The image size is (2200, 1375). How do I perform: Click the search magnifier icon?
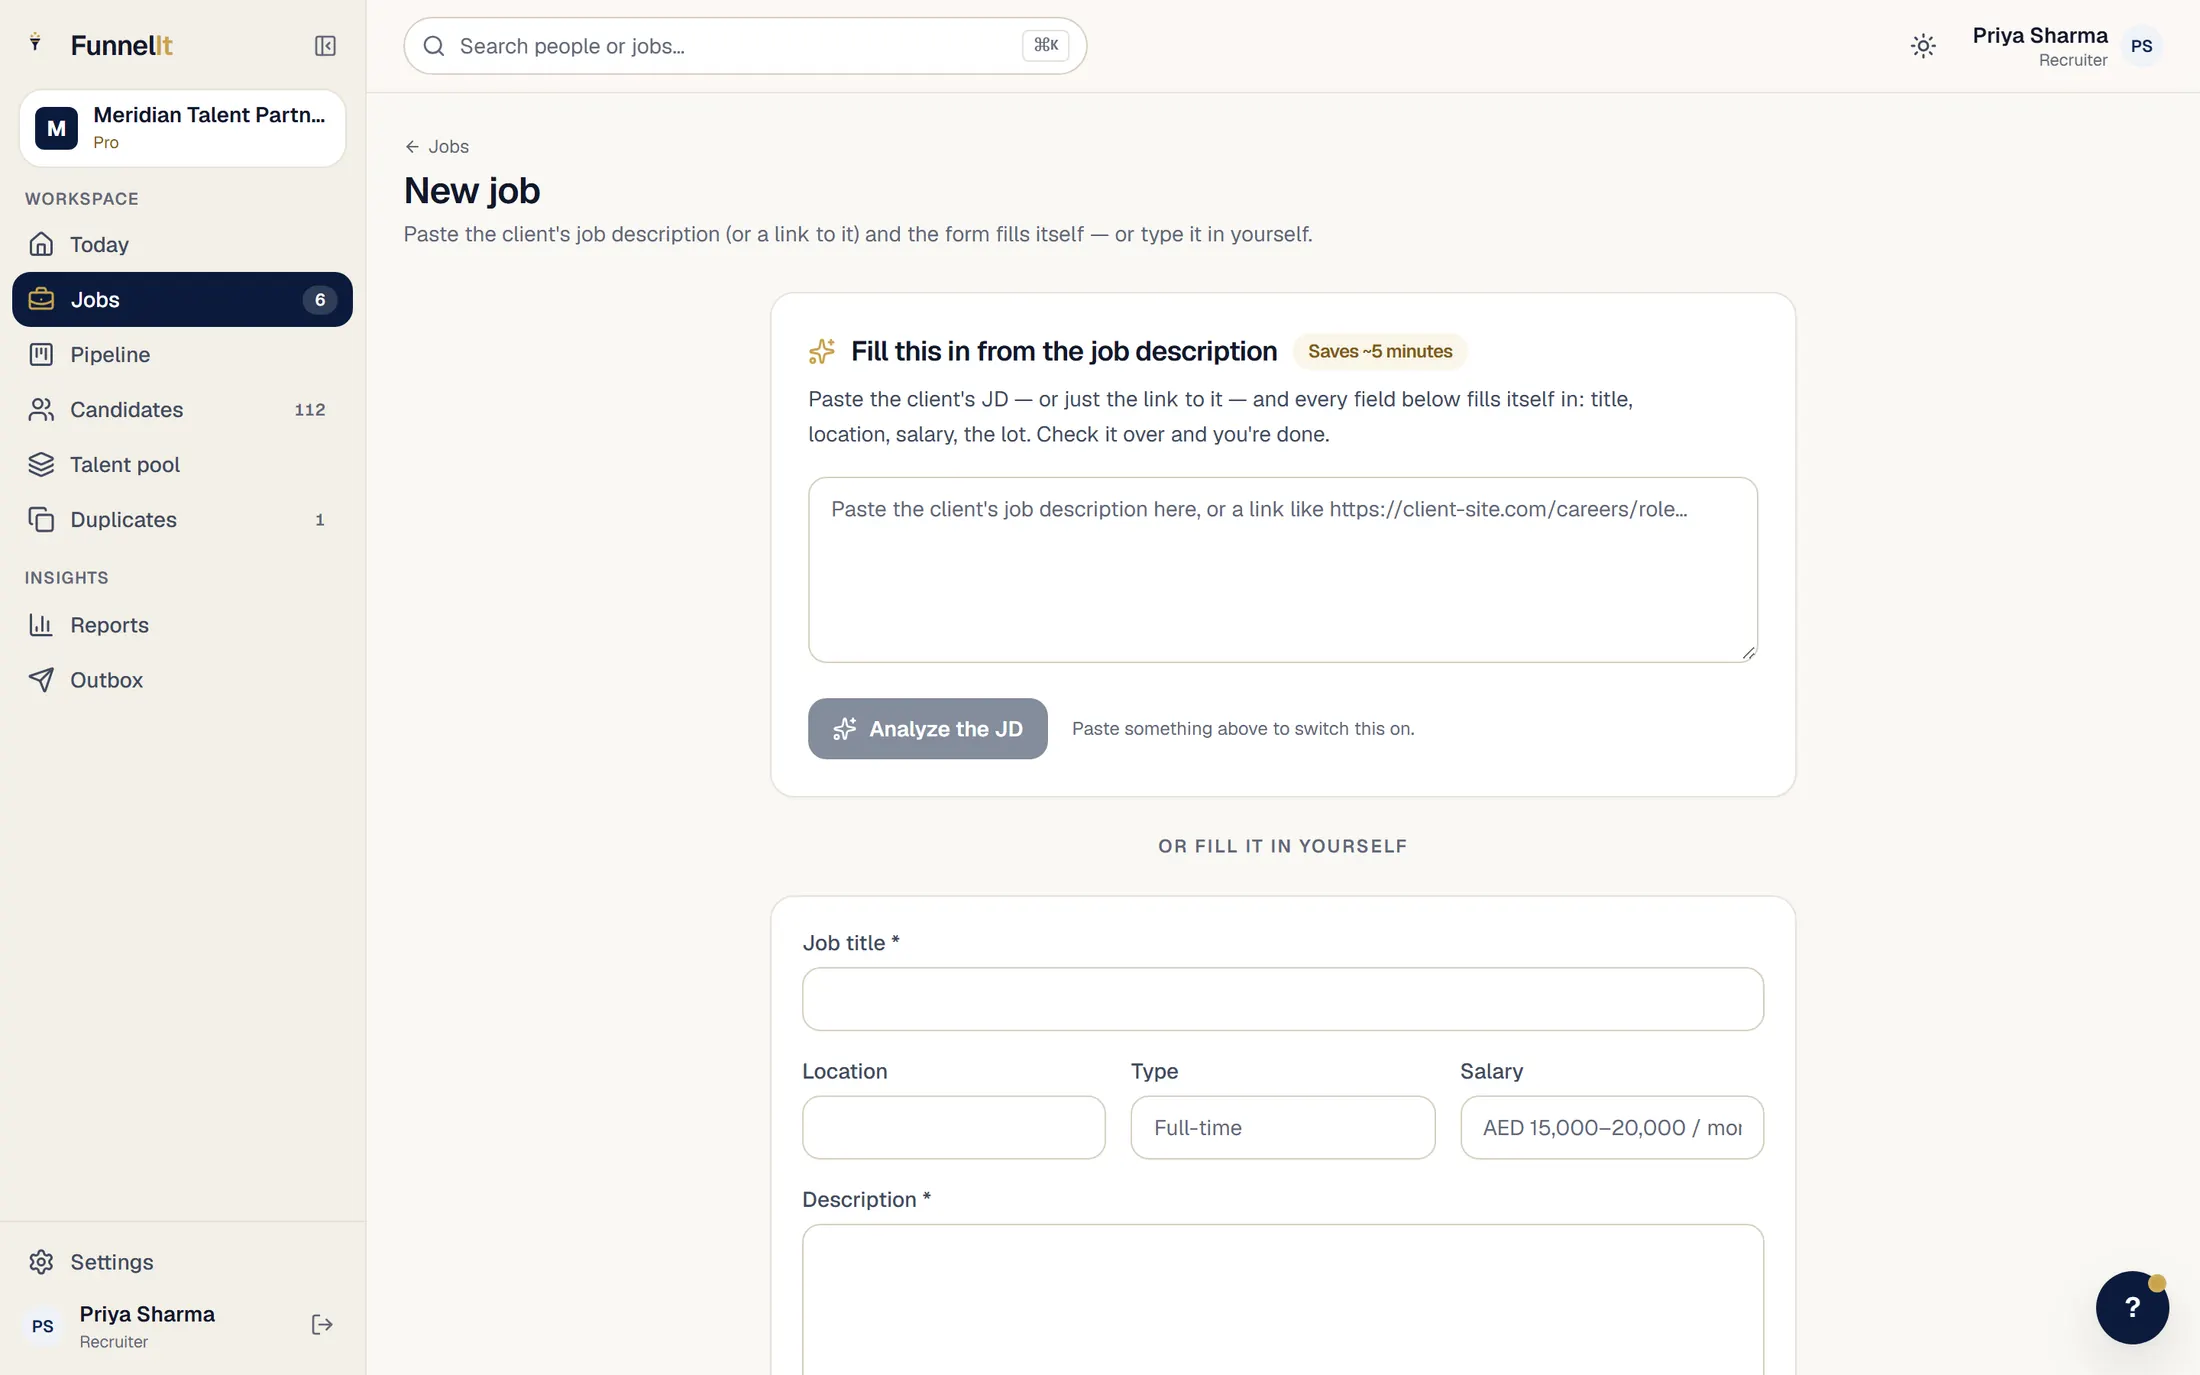(x=434, y=46)
